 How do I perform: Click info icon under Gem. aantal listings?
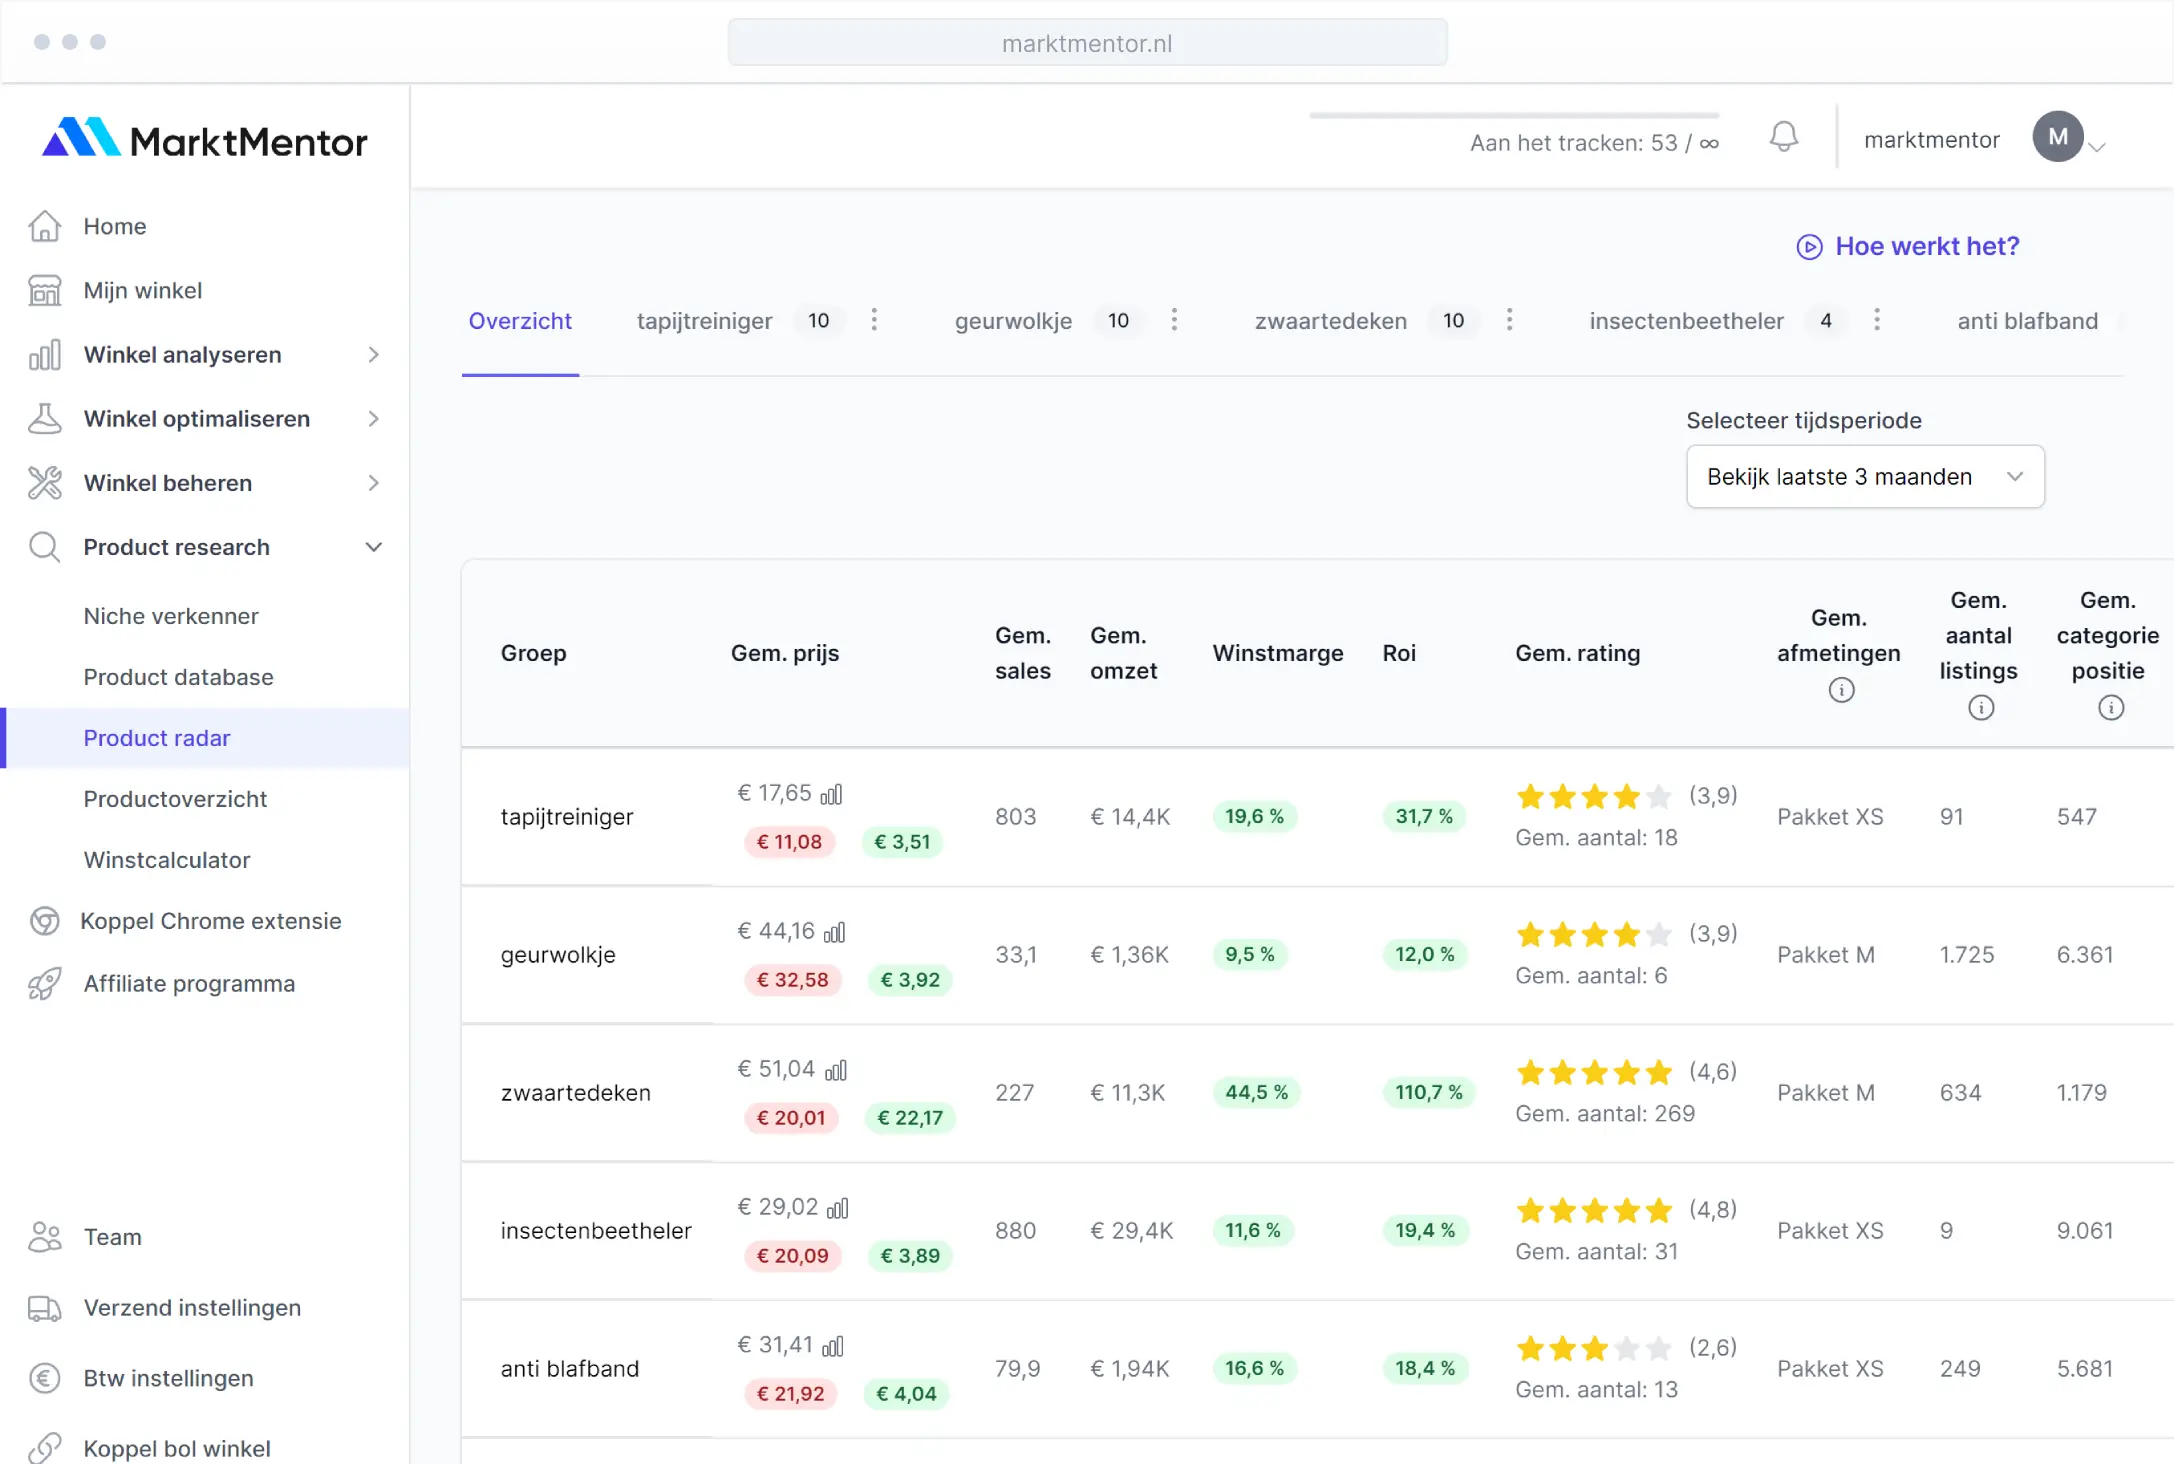coord(1980,708)
